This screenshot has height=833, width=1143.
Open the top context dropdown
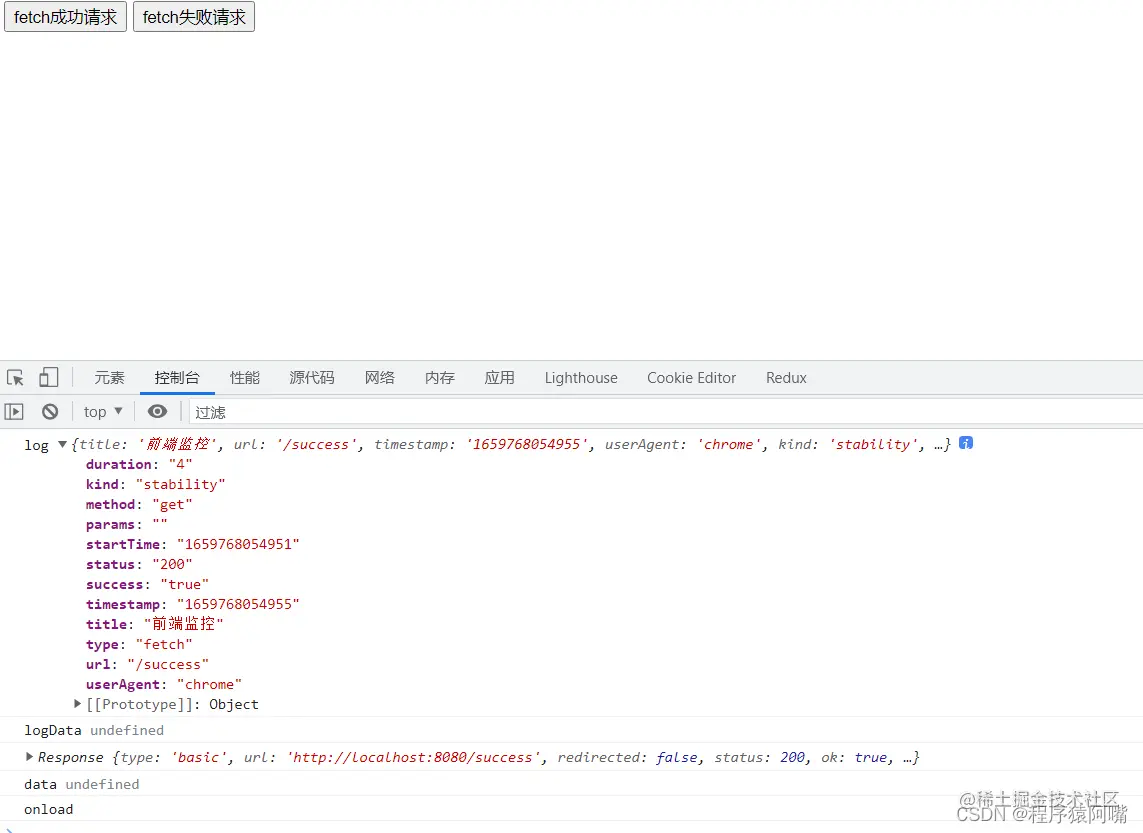tap(103, 412)
